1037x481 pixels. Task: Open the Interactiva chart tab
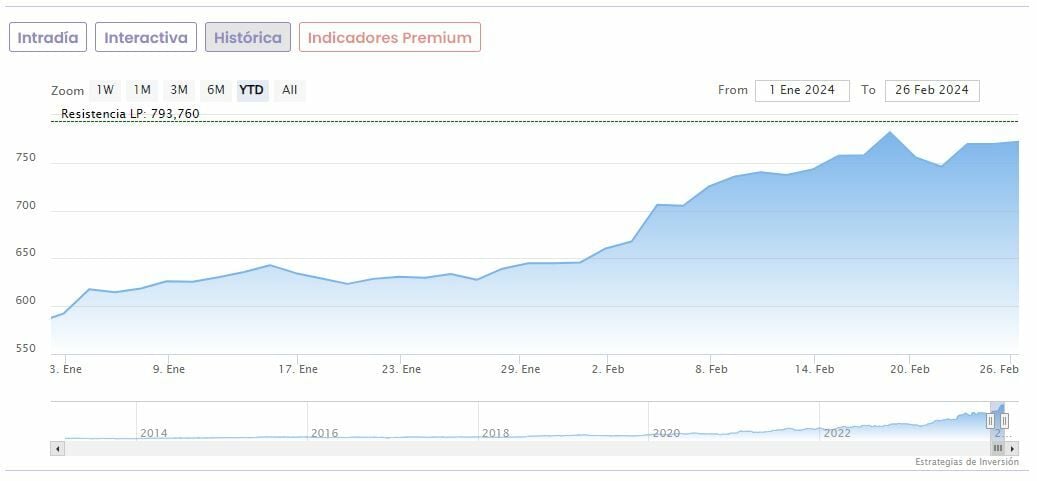[146, 38]
